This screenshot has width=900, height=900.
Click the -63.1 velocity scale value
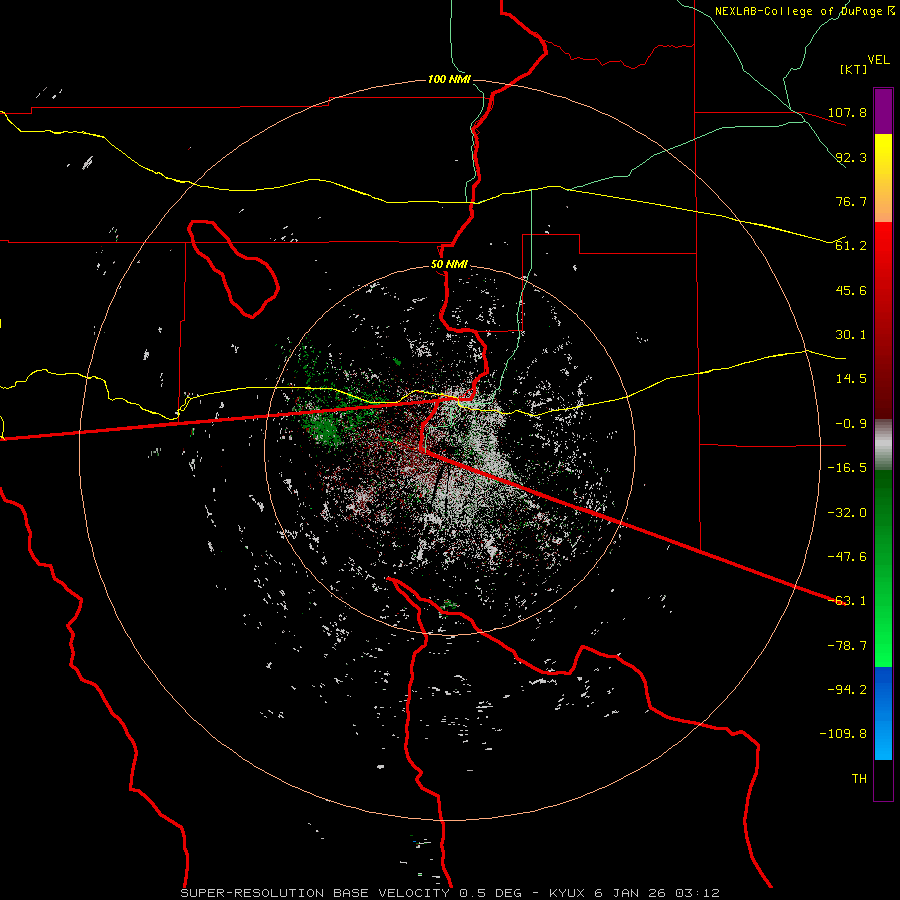[847, 601]
